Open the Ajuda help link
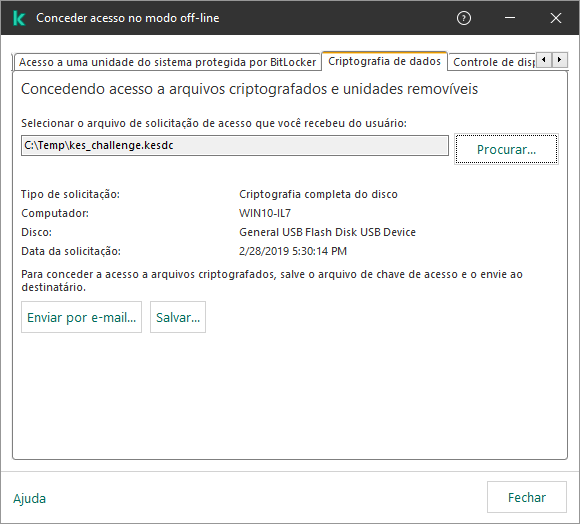580x524 pixels. pos(30,498)
